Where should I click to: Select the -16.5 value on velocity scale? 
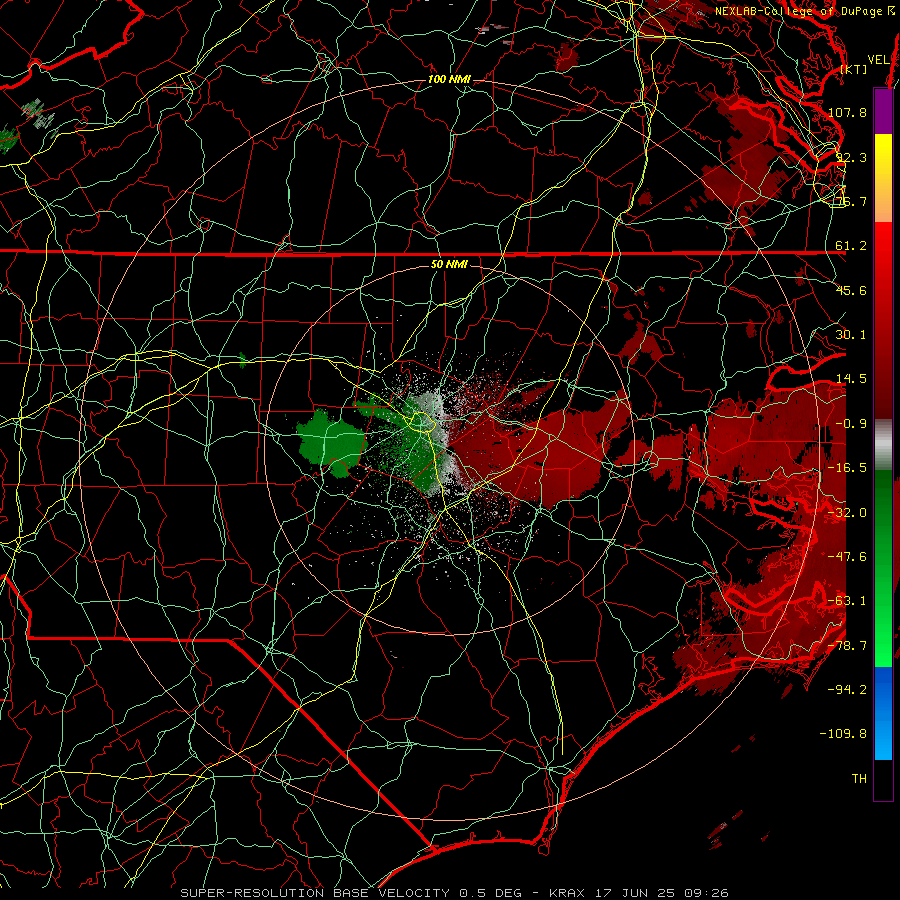(x=847, y=468)
